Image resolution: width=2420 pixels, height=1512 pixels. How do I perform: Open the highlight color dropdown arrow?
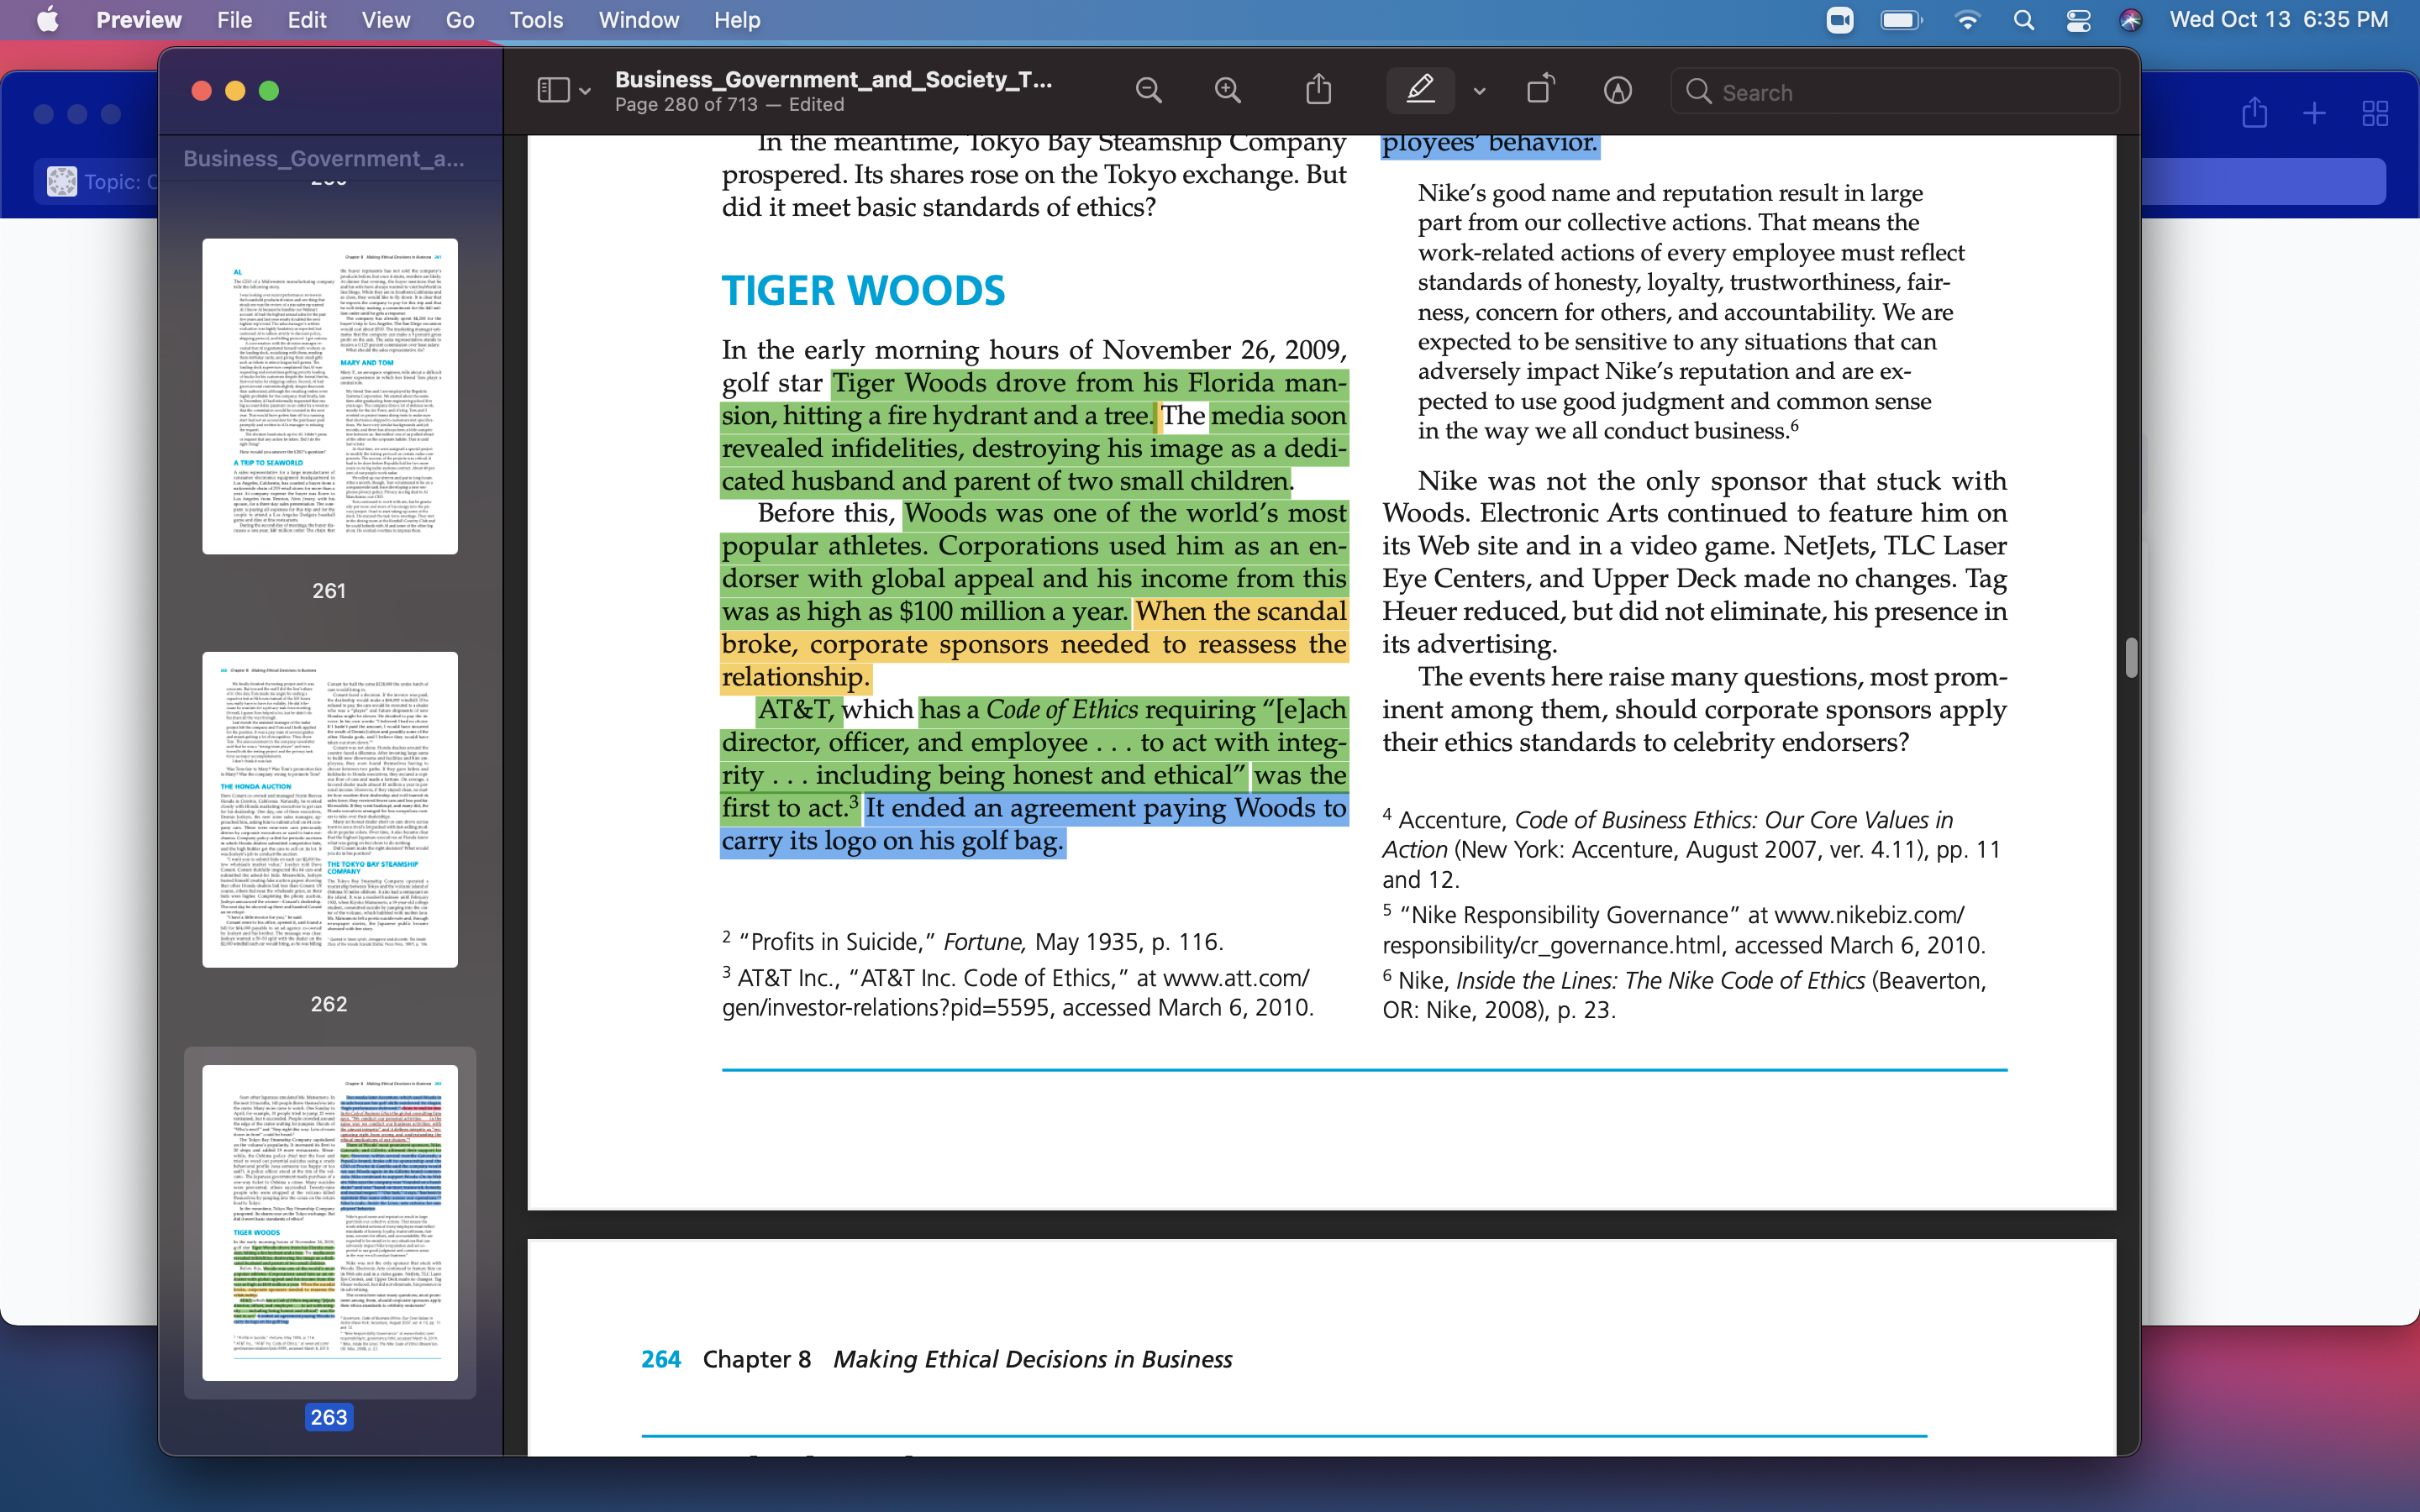point(1479,92)
